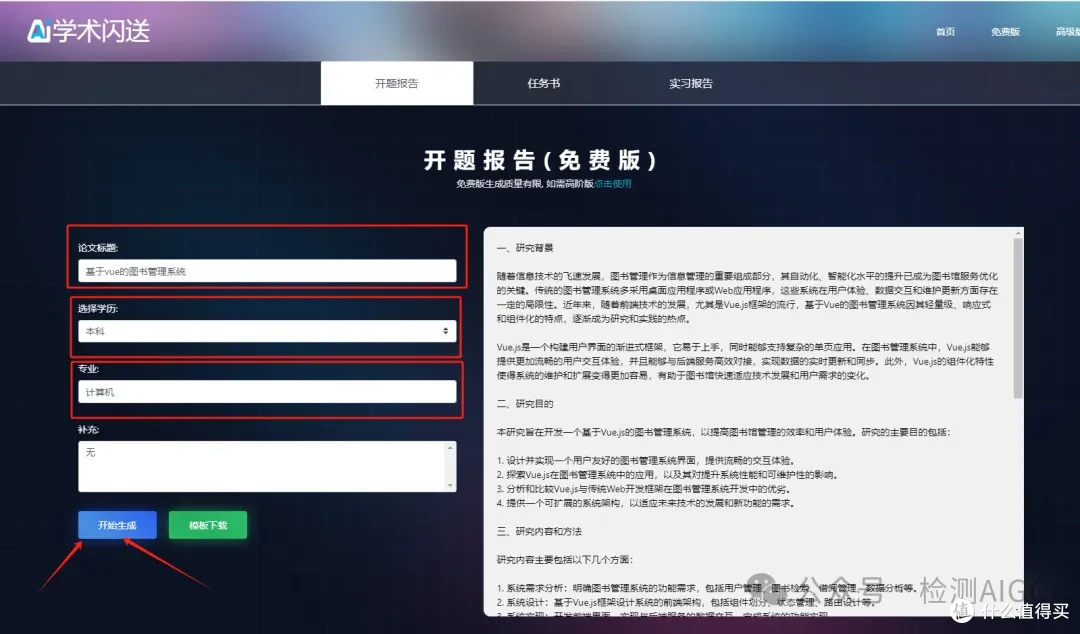Switch to the 实习报告 tab
This screenshot has width=1080, height=634.
(x=691, y=83)
